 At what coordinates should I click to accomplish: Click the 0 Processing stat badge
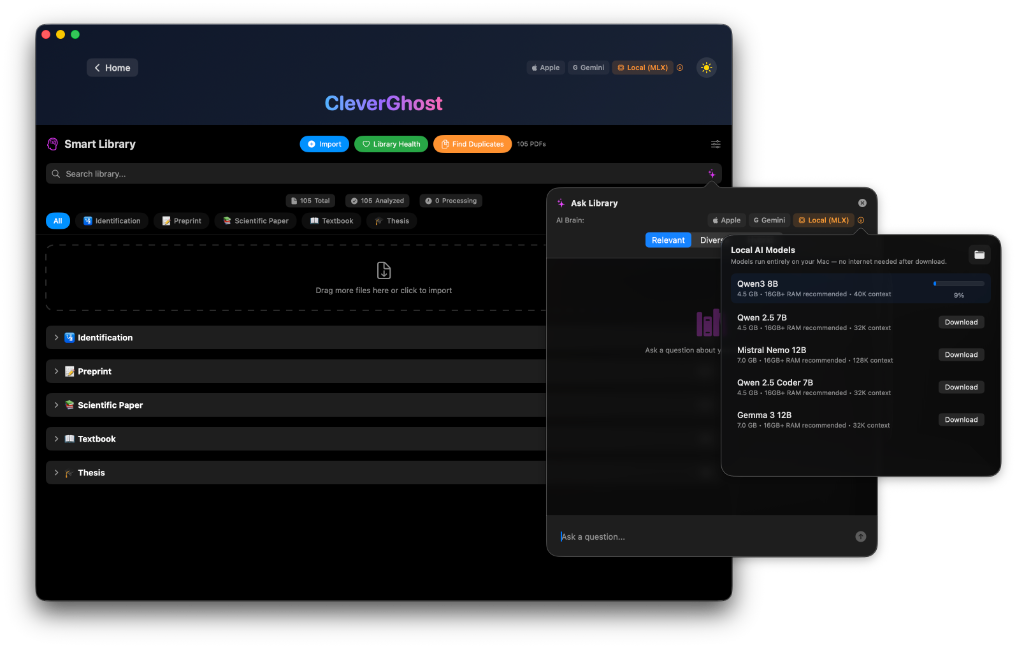(451, 201)
